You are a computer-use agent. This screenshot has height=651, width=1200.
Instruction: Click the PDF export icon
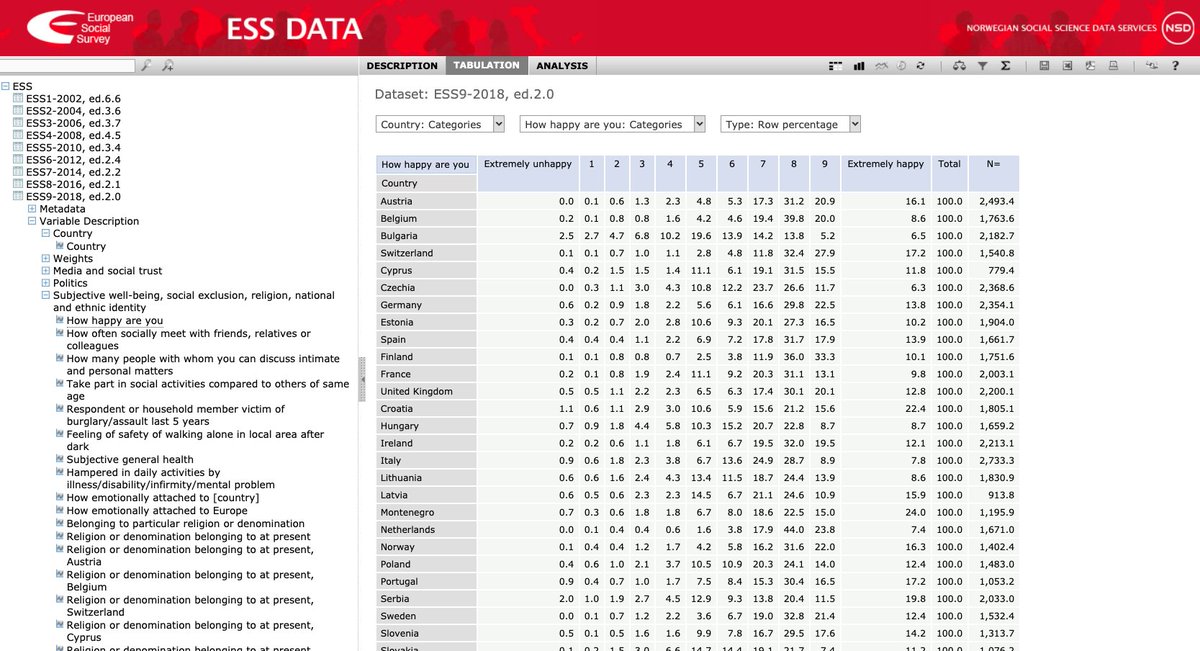pyautogui.click(x=1090, y=66)
